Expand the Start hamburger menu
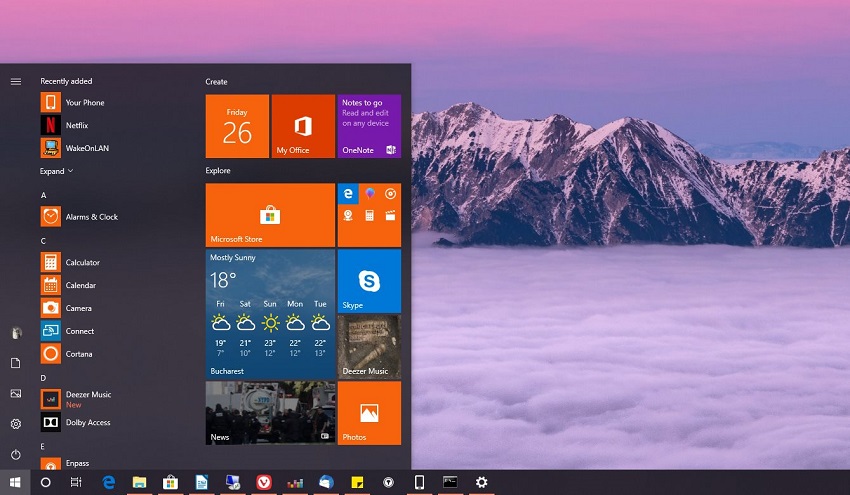Screen dimensions: 850x495 coord(16,81)
